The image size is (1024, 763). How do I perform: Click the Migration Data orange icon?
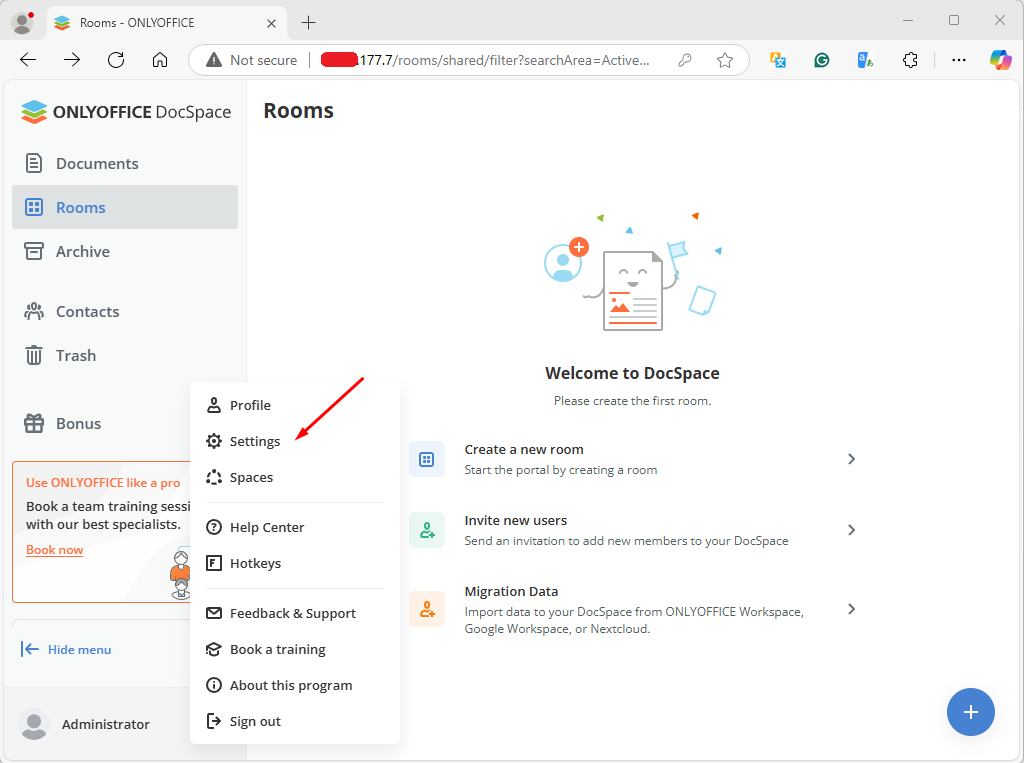[x=427, y=609]
